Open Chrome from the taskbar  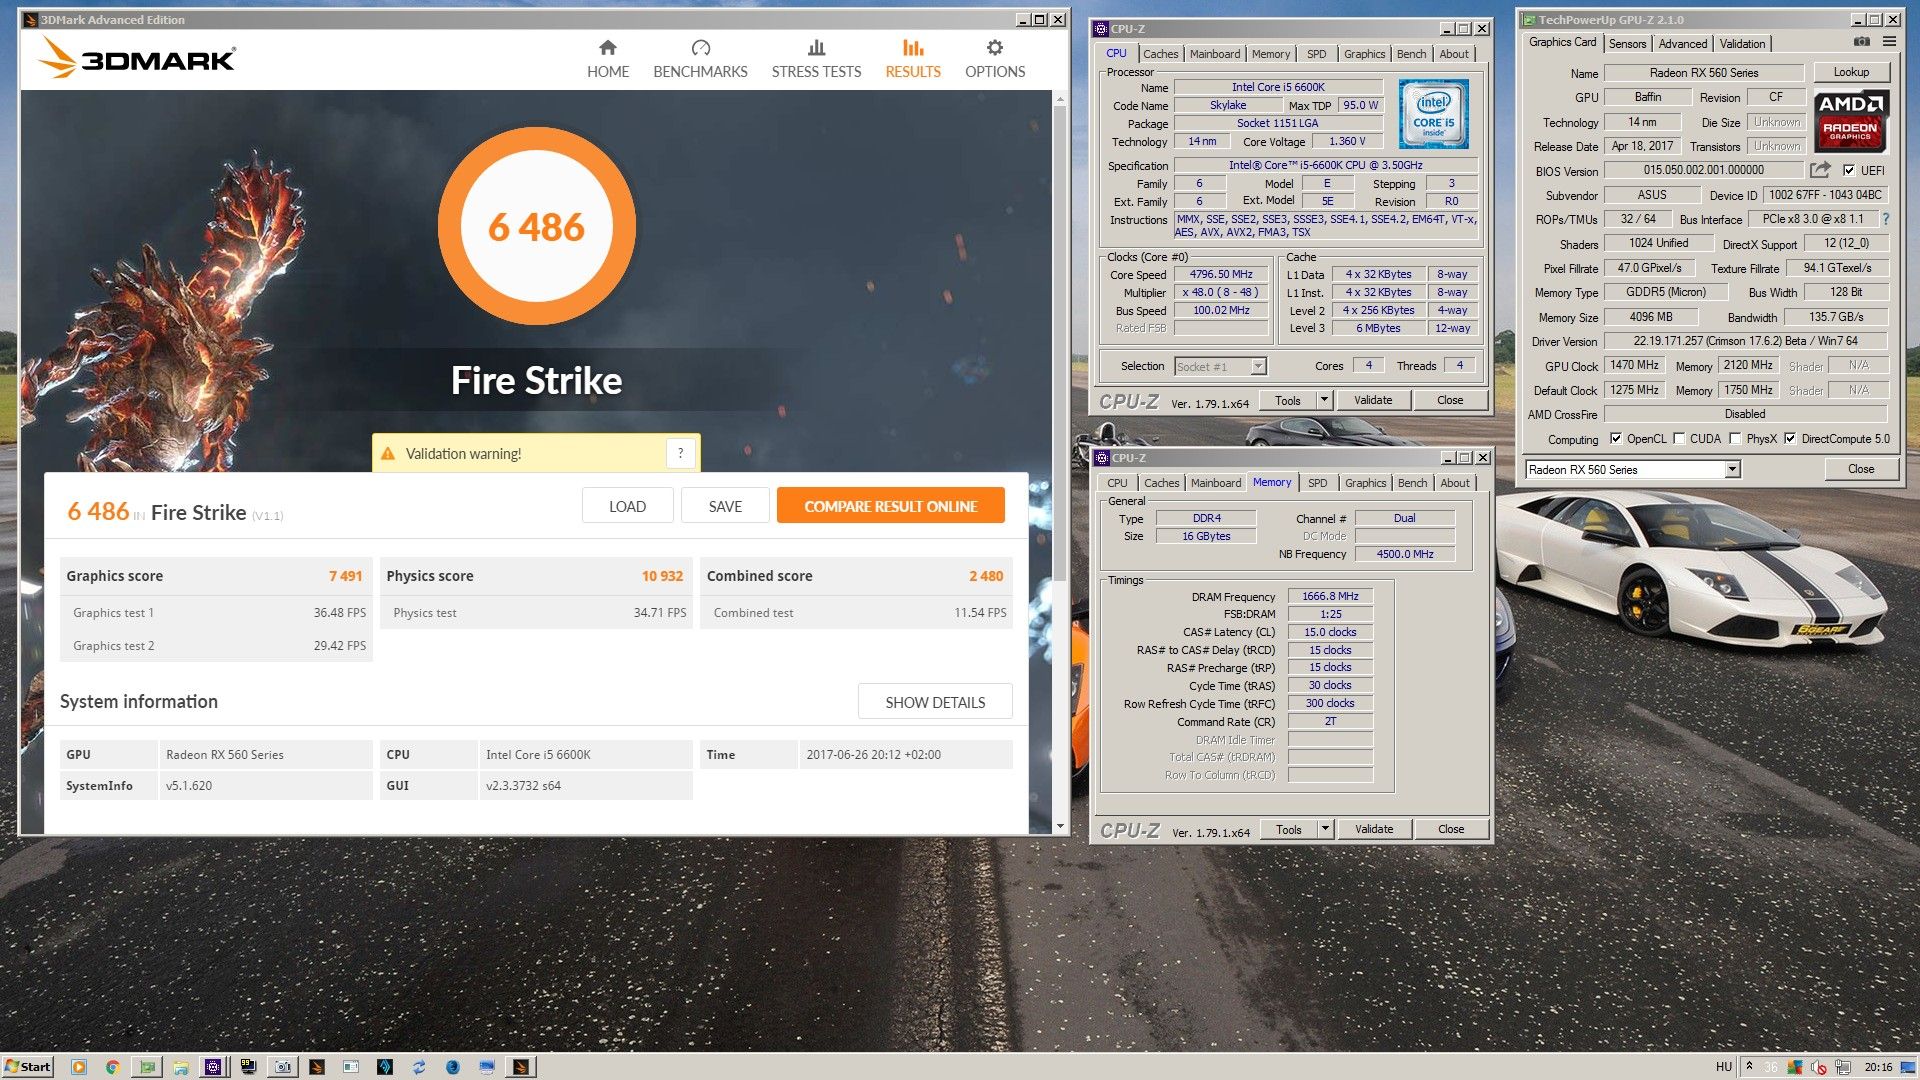pyautogui.click(x=113, y=1067)
